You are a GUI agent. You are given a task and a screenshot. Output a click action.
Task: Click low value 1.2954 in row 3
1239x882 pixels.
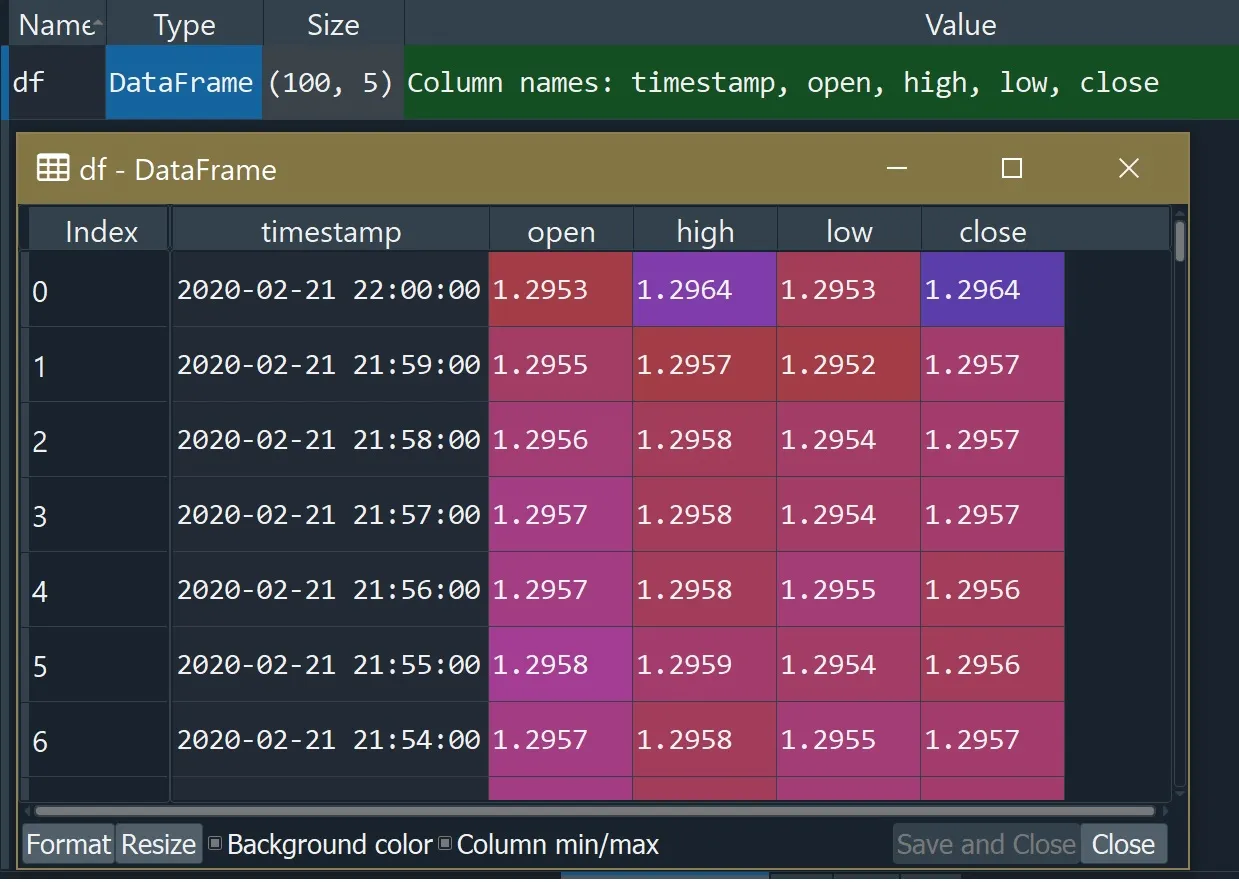[x=849, y=515]
